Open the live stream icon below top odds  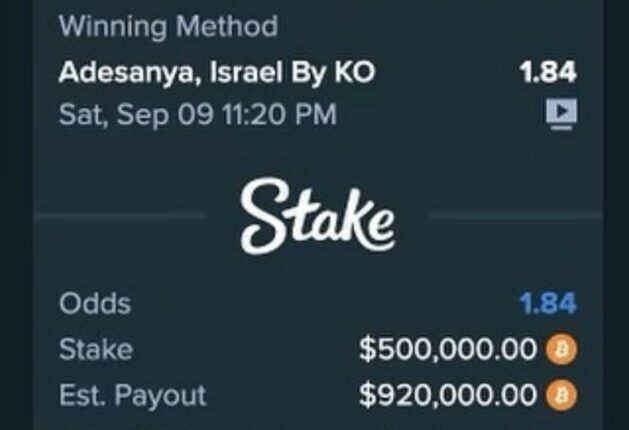pyautogui.click(x=561, y=115)
